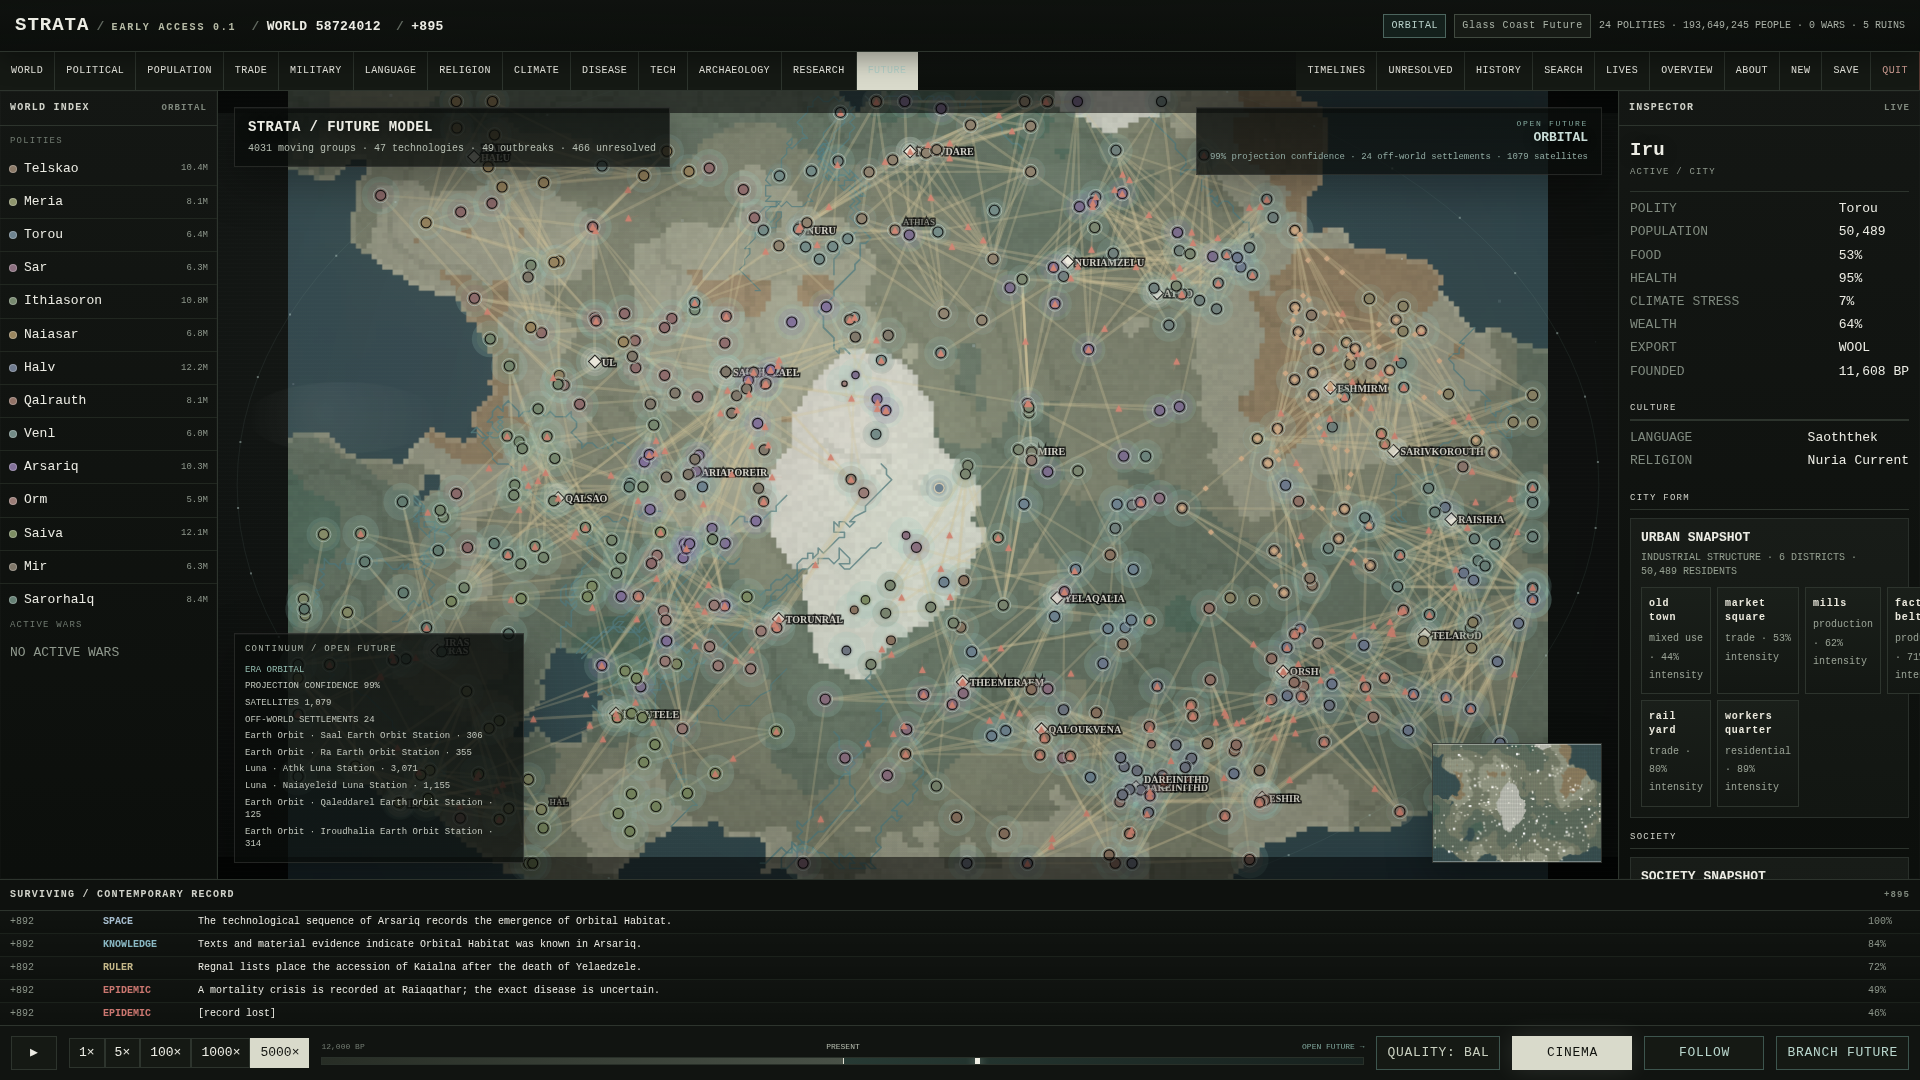Select the Eshmirm city diamond marker

[x=1331, y=388]
